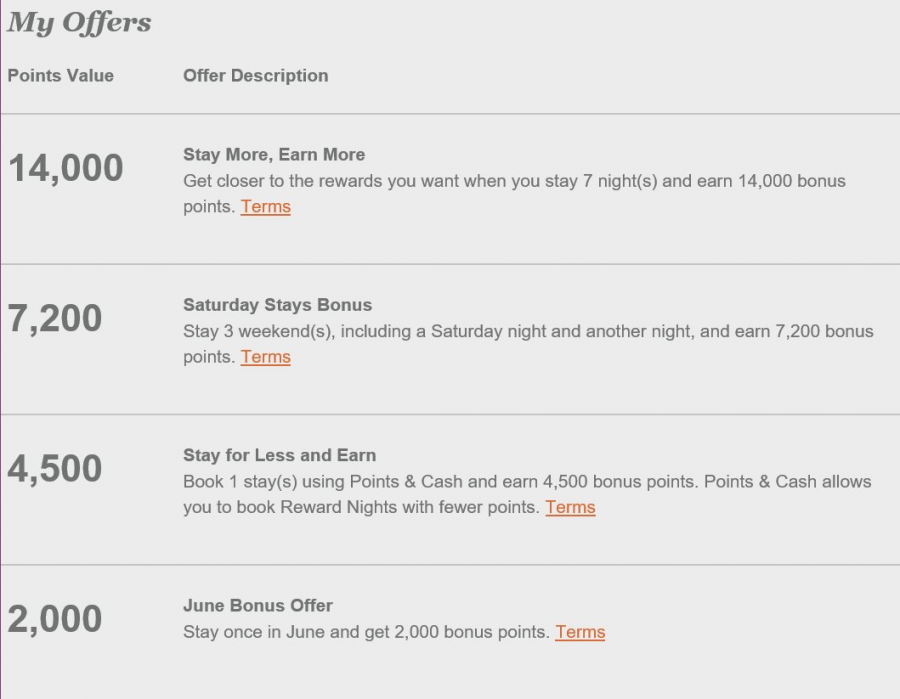Image resolution: width=900 pixels, height=699 pixels.
Task: Click the "Points Value" column header
Action: coord(61,76)
